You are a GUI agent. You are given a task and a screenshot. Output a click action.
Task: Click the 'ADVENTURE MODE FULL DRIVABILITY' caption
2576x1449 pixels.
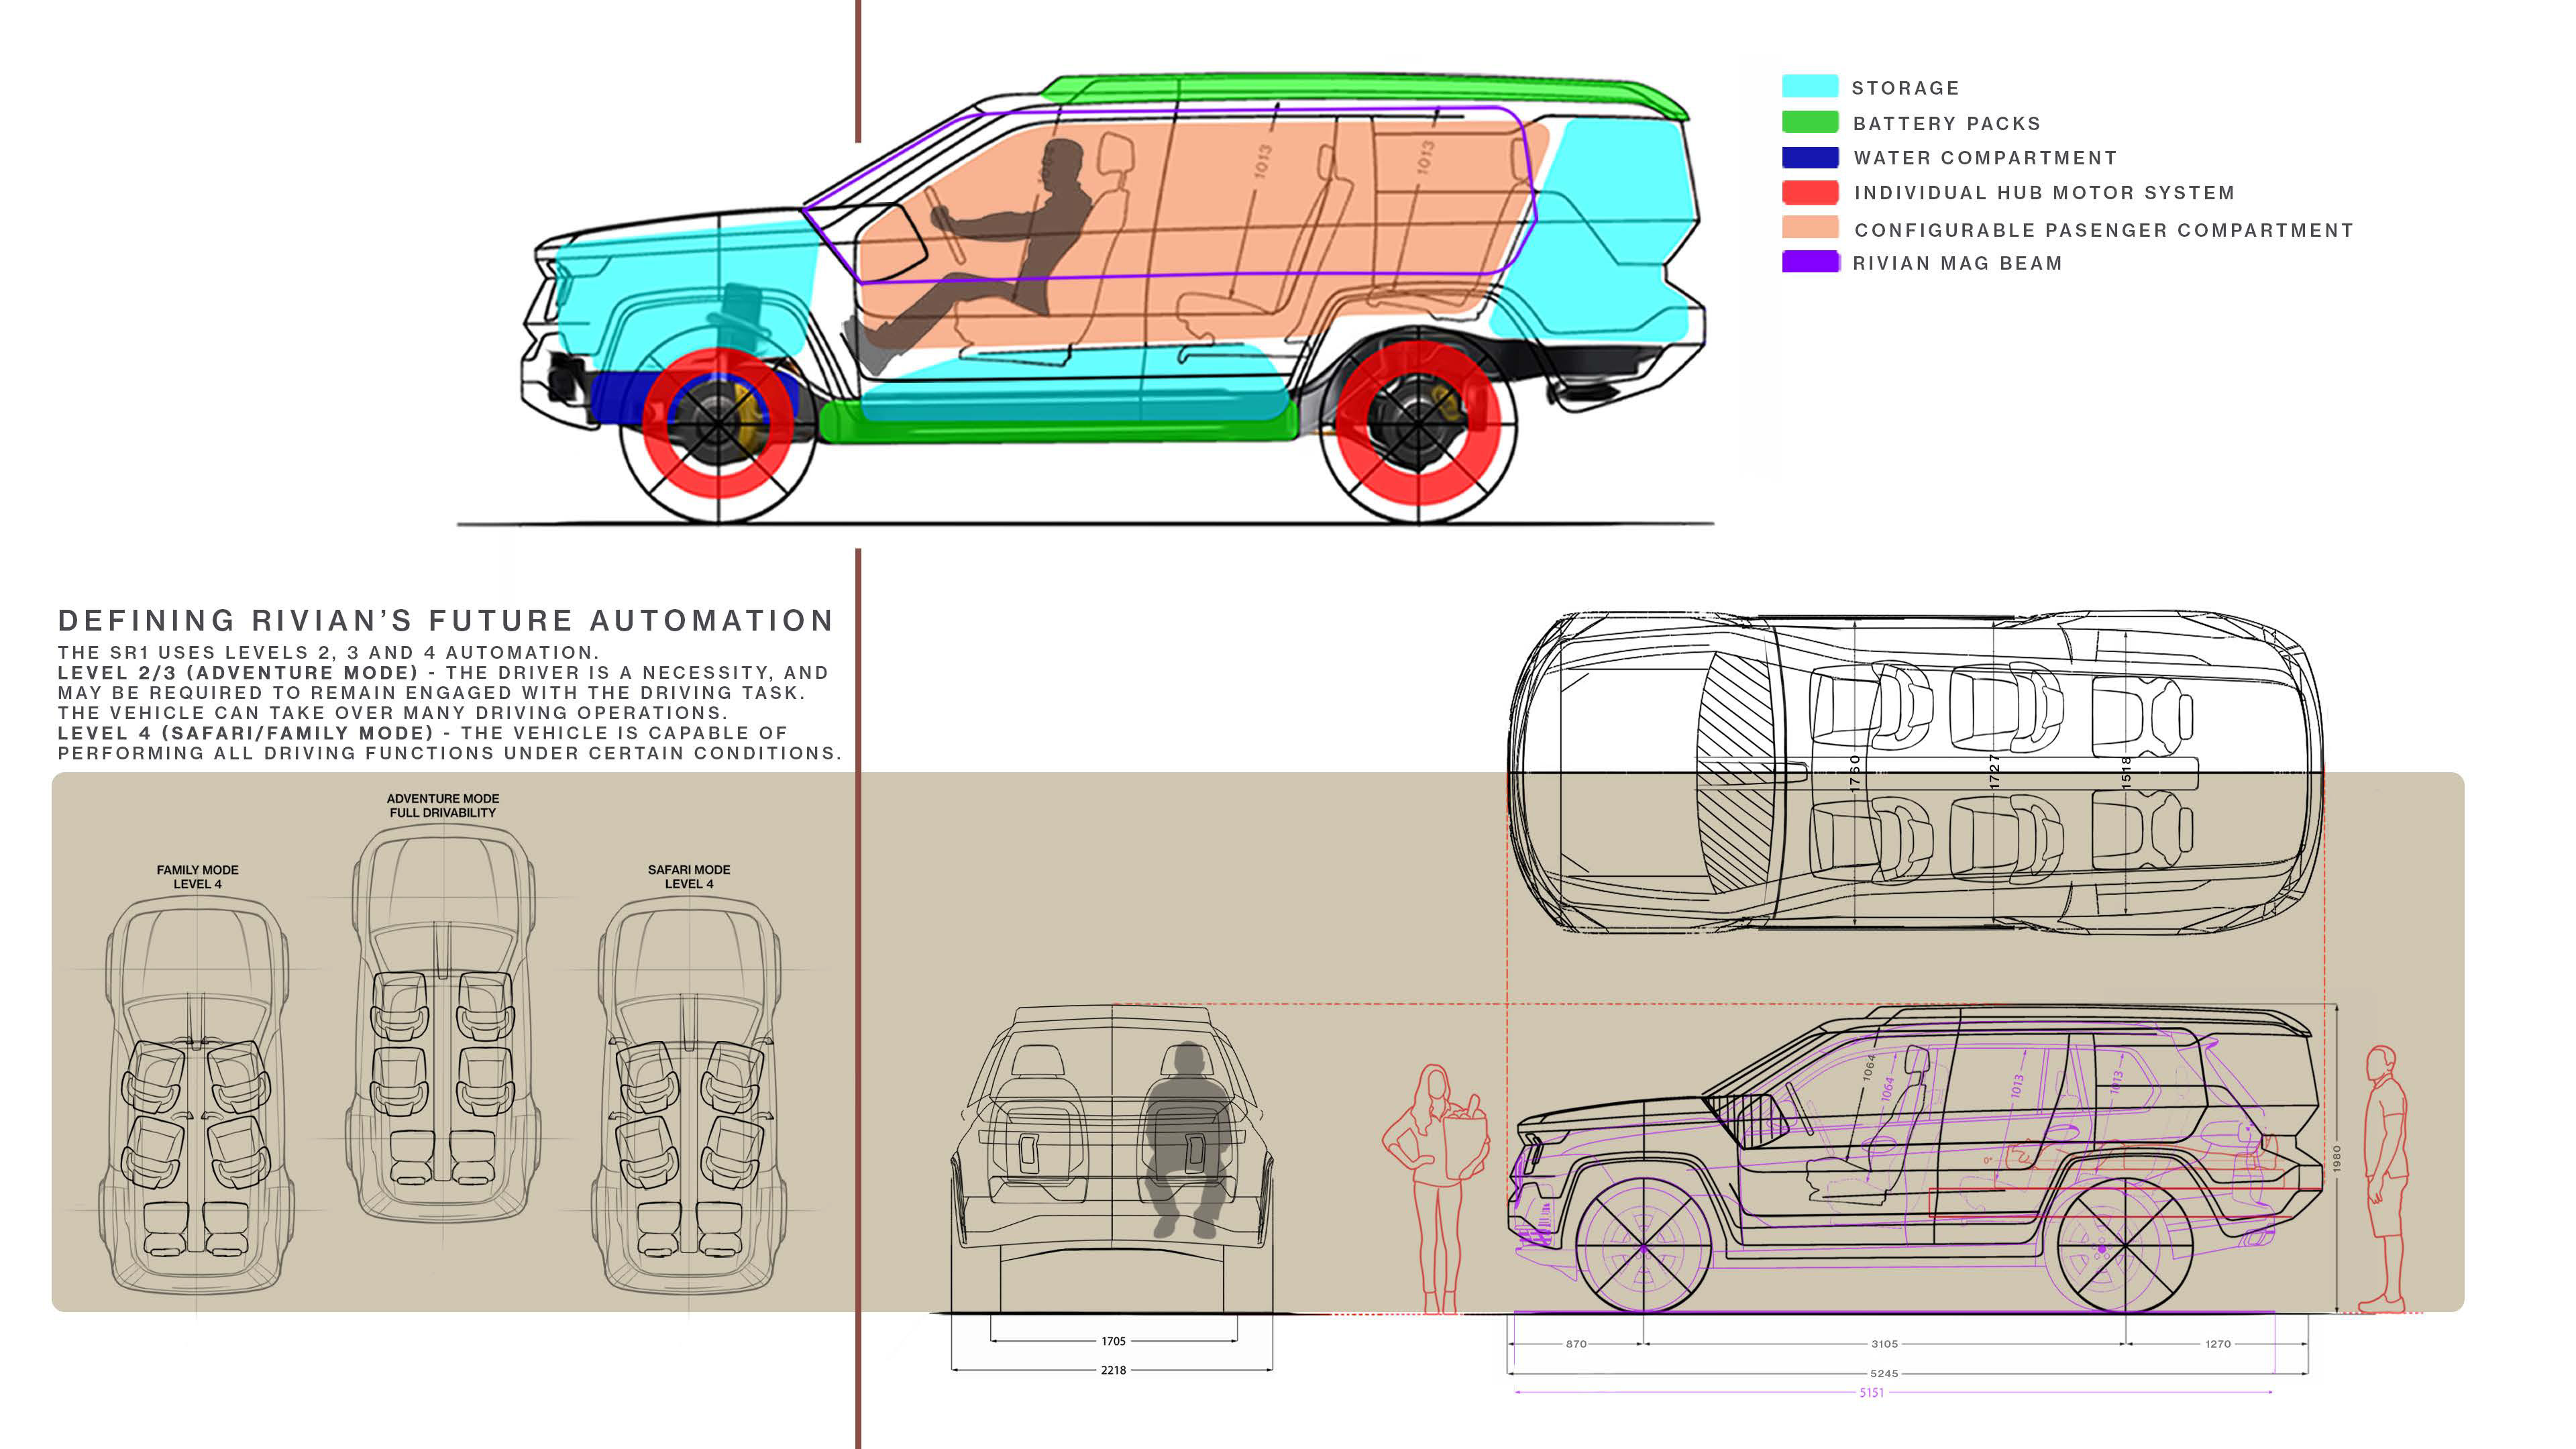pos(443,806)
